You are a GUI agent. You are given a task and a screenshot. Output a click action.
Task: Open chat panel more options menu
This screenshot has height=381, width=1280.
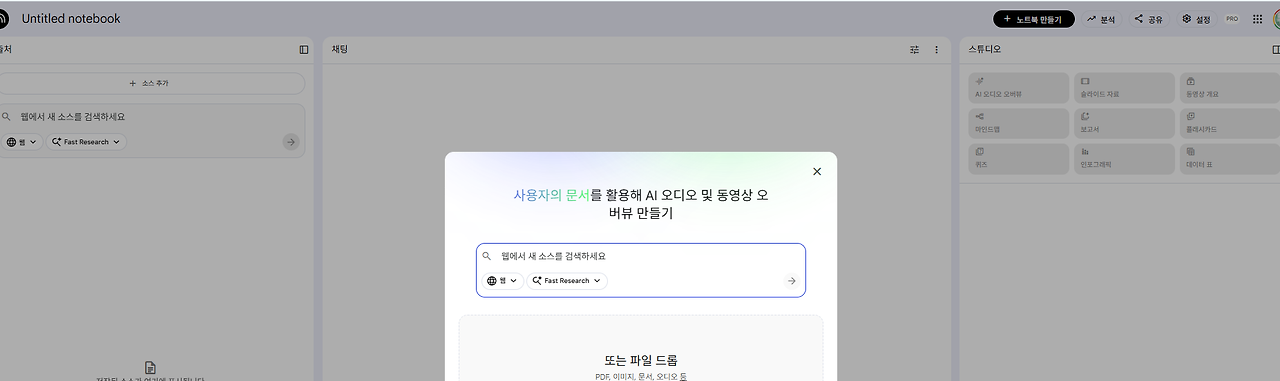937,49
